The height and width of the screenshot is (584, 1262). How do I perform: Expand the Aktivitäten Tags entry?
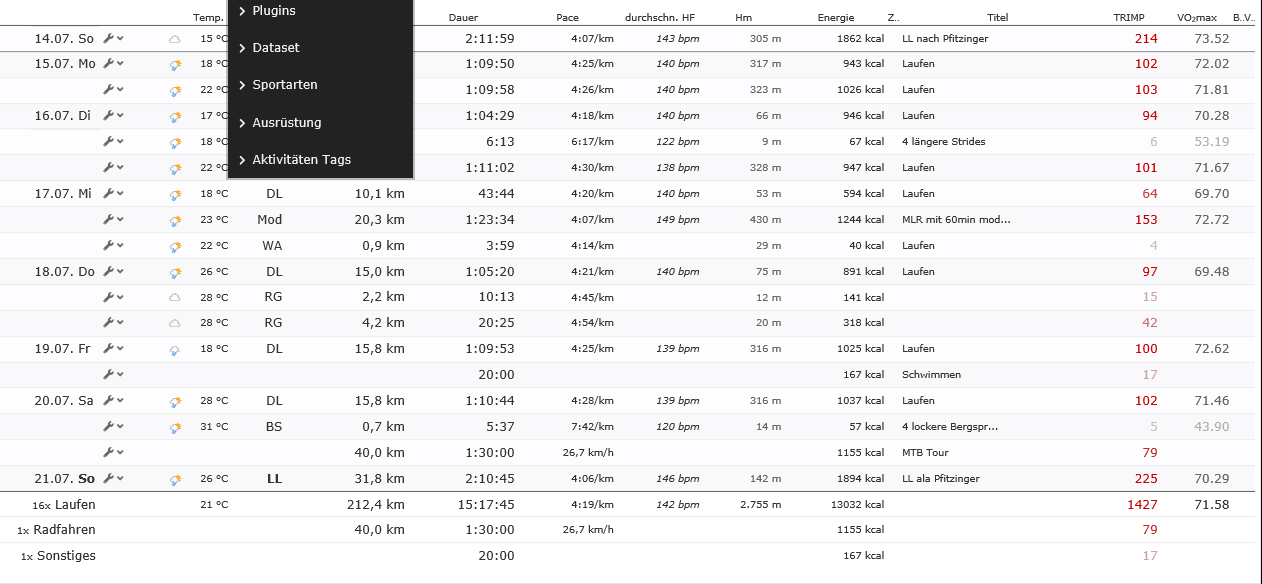coord(301,160)
